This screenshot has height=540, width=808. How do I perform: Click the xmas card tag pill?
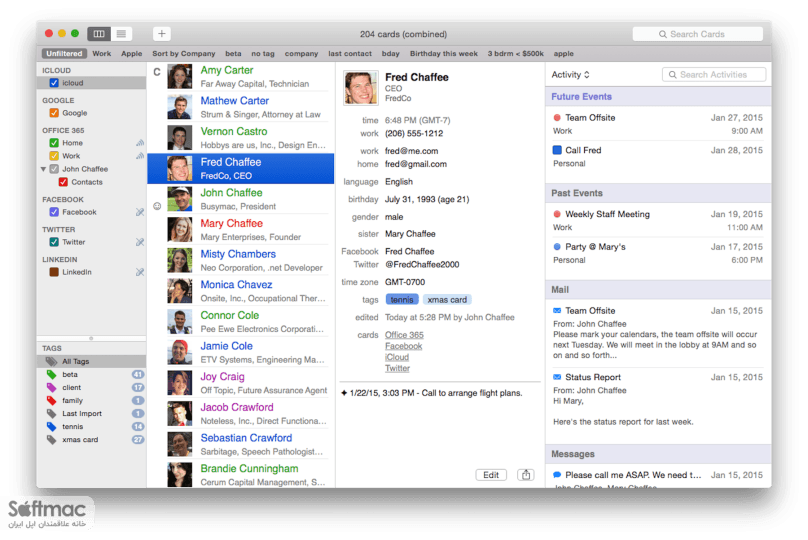click(447, 299)
